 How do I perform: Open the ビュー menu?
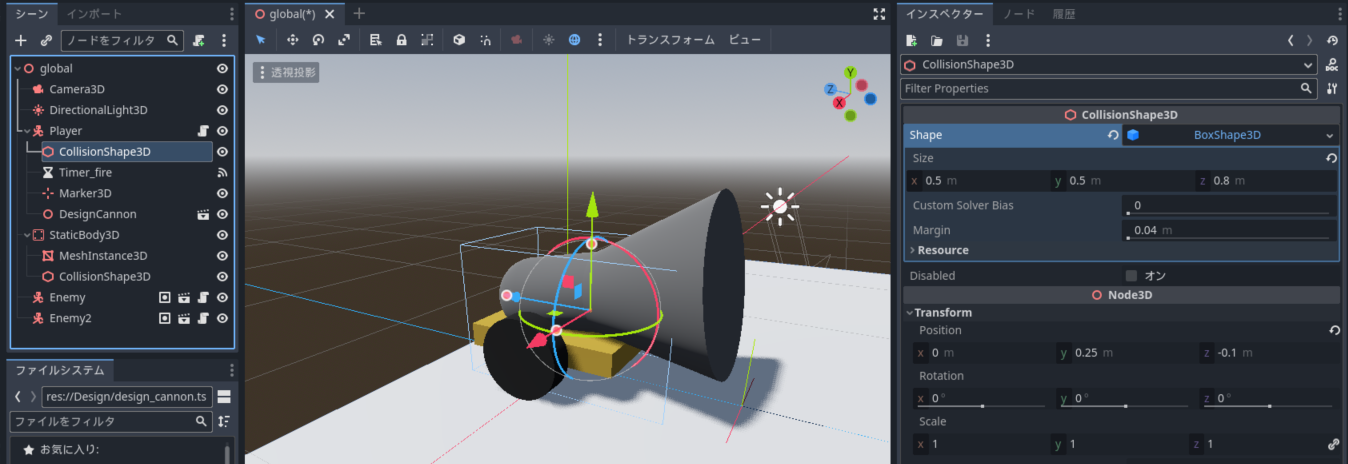point(744,40)
